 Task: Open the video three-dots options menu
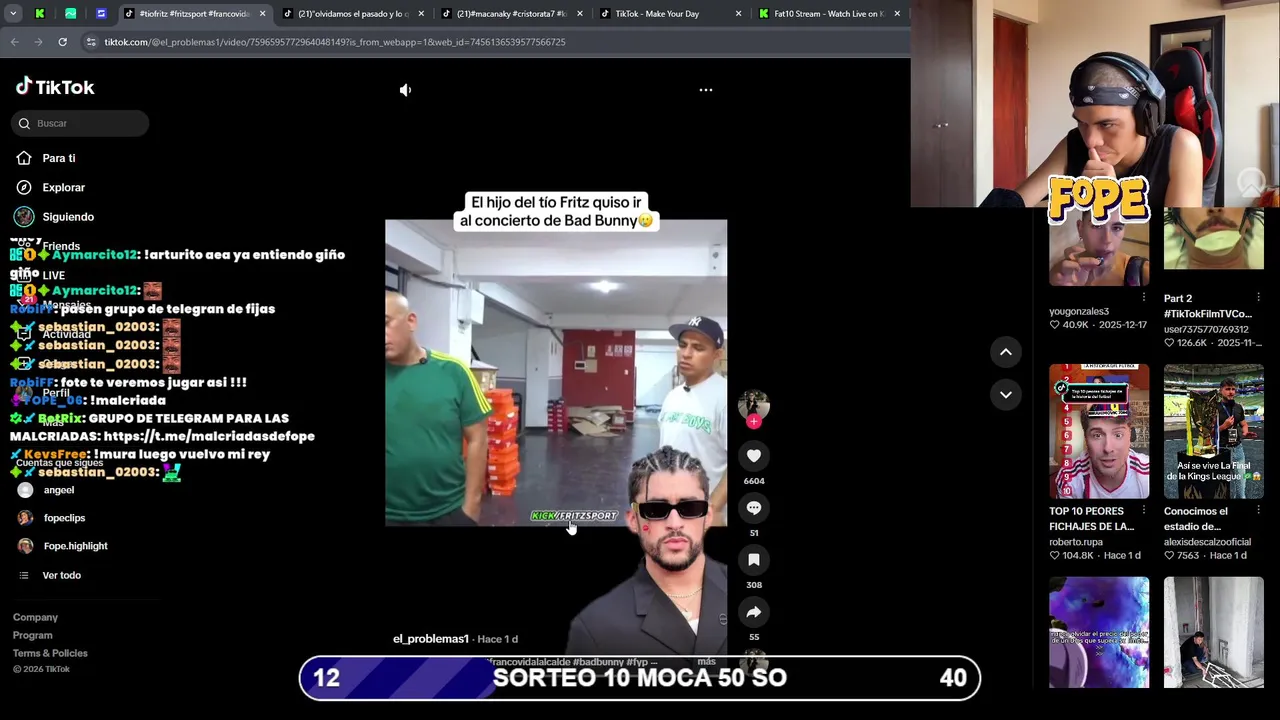(x=706, y=90)
